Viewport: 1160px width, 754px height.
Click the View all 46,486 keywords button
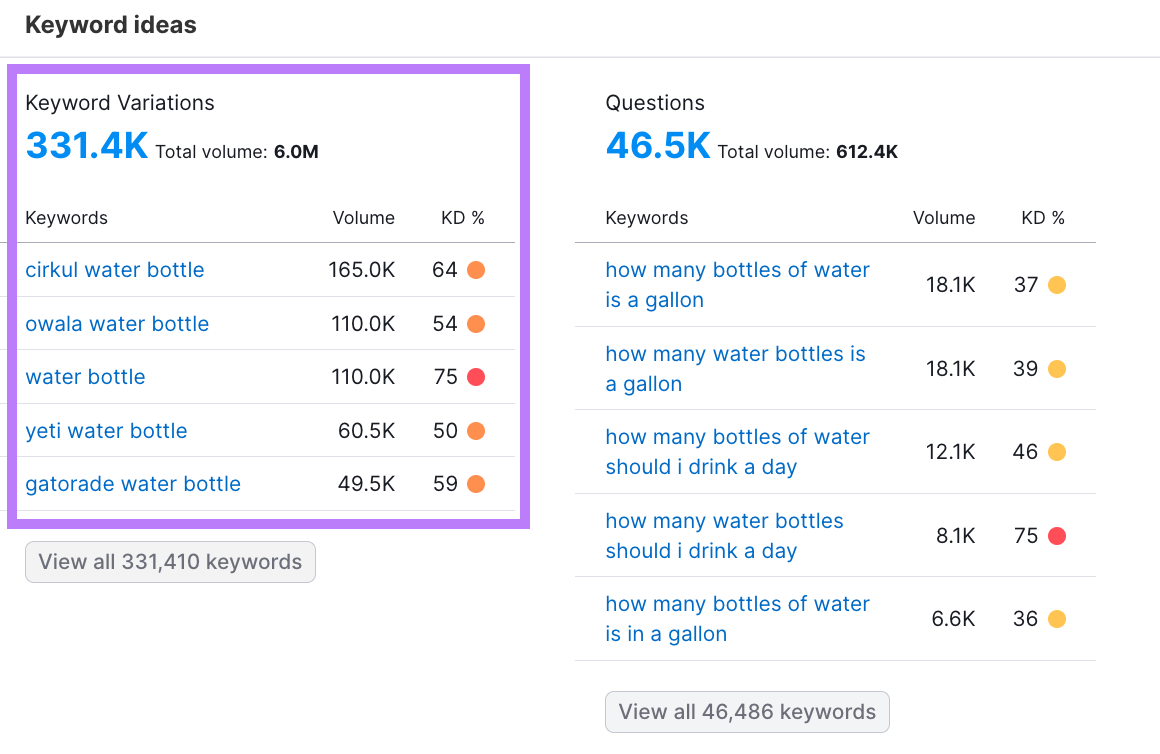(x=747, y=712)
